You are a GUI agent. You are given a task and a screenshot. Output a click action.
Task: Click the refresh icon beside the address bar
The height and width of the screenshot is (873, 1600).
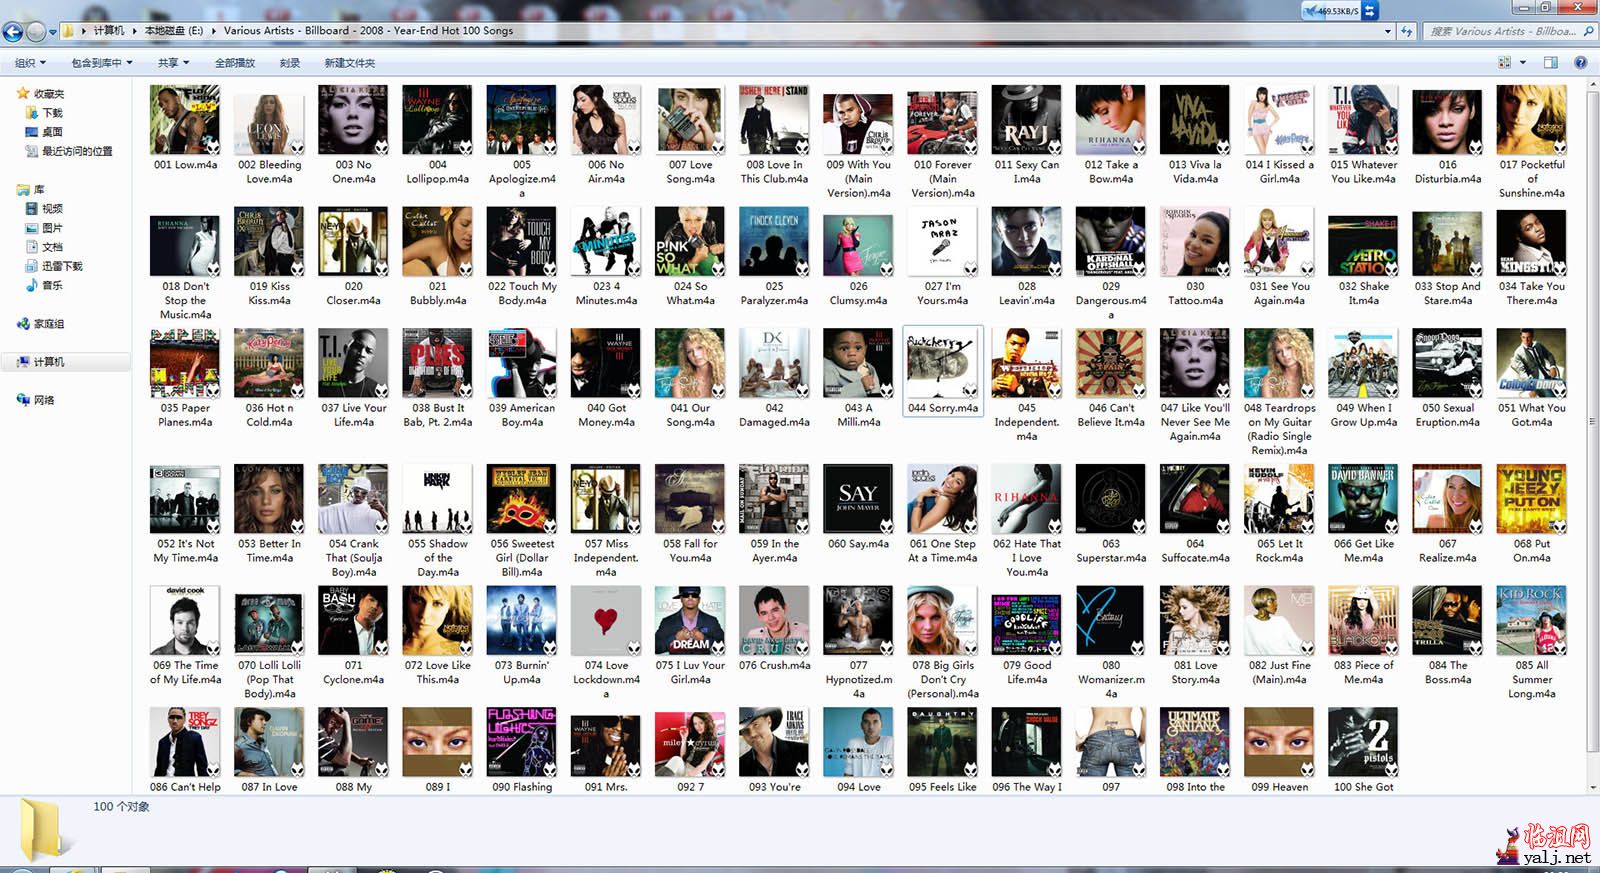1406,31
